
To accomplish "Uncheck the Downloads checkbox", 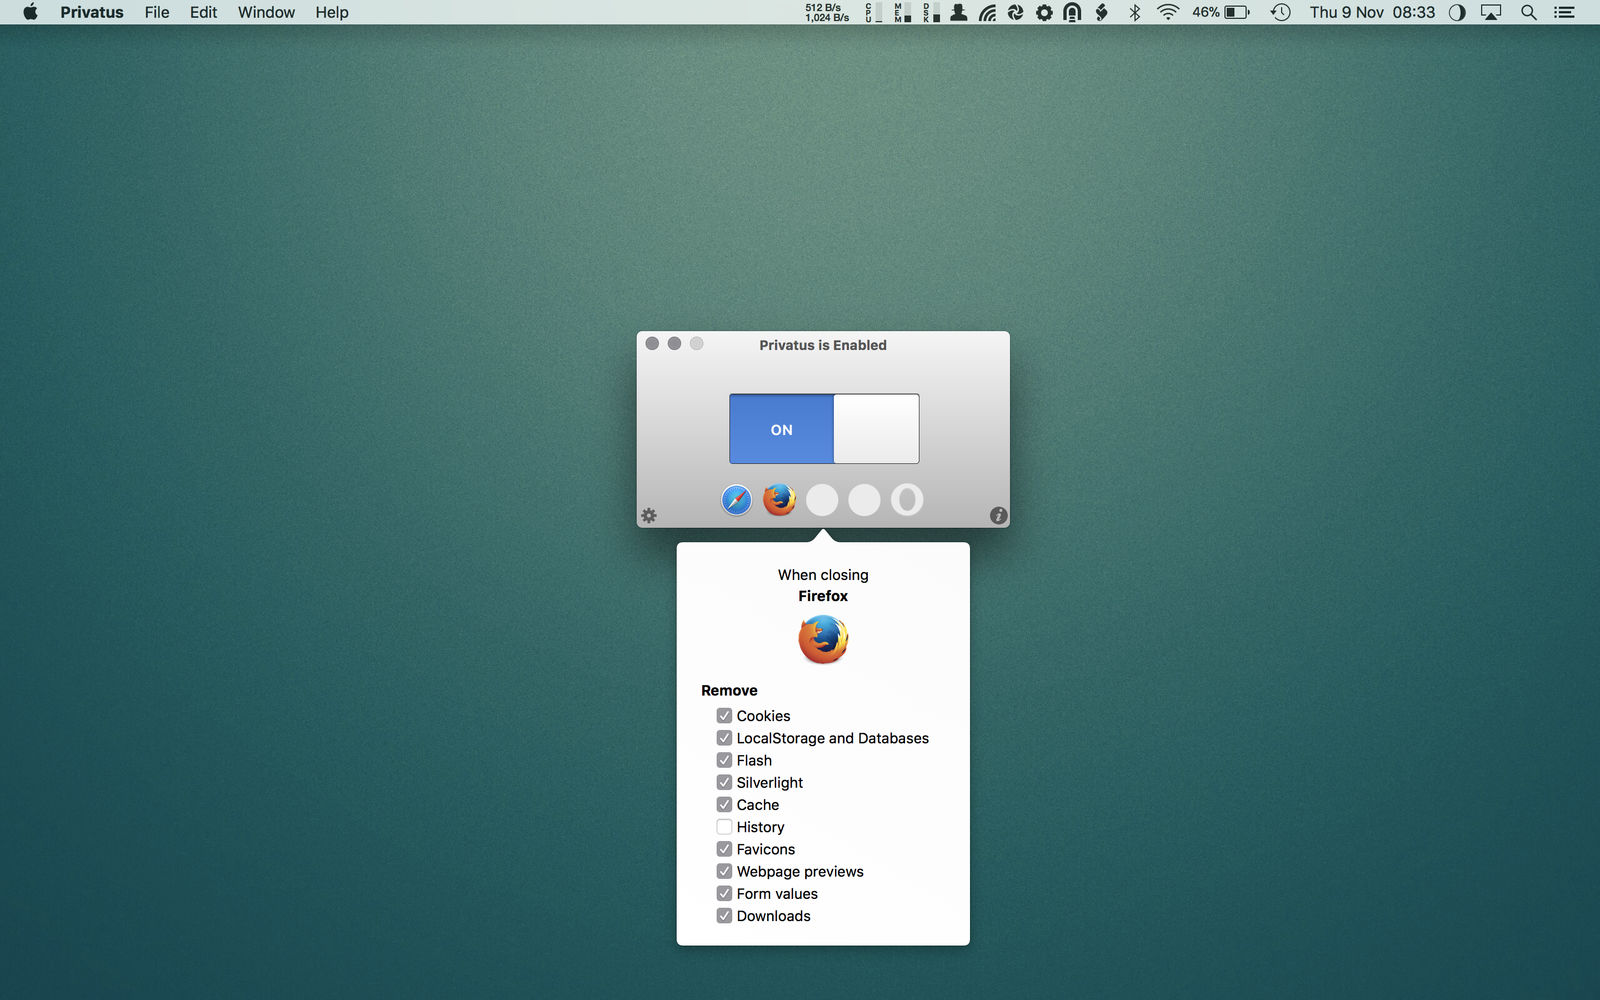I will pyautogui.click(x=724, y=916).
